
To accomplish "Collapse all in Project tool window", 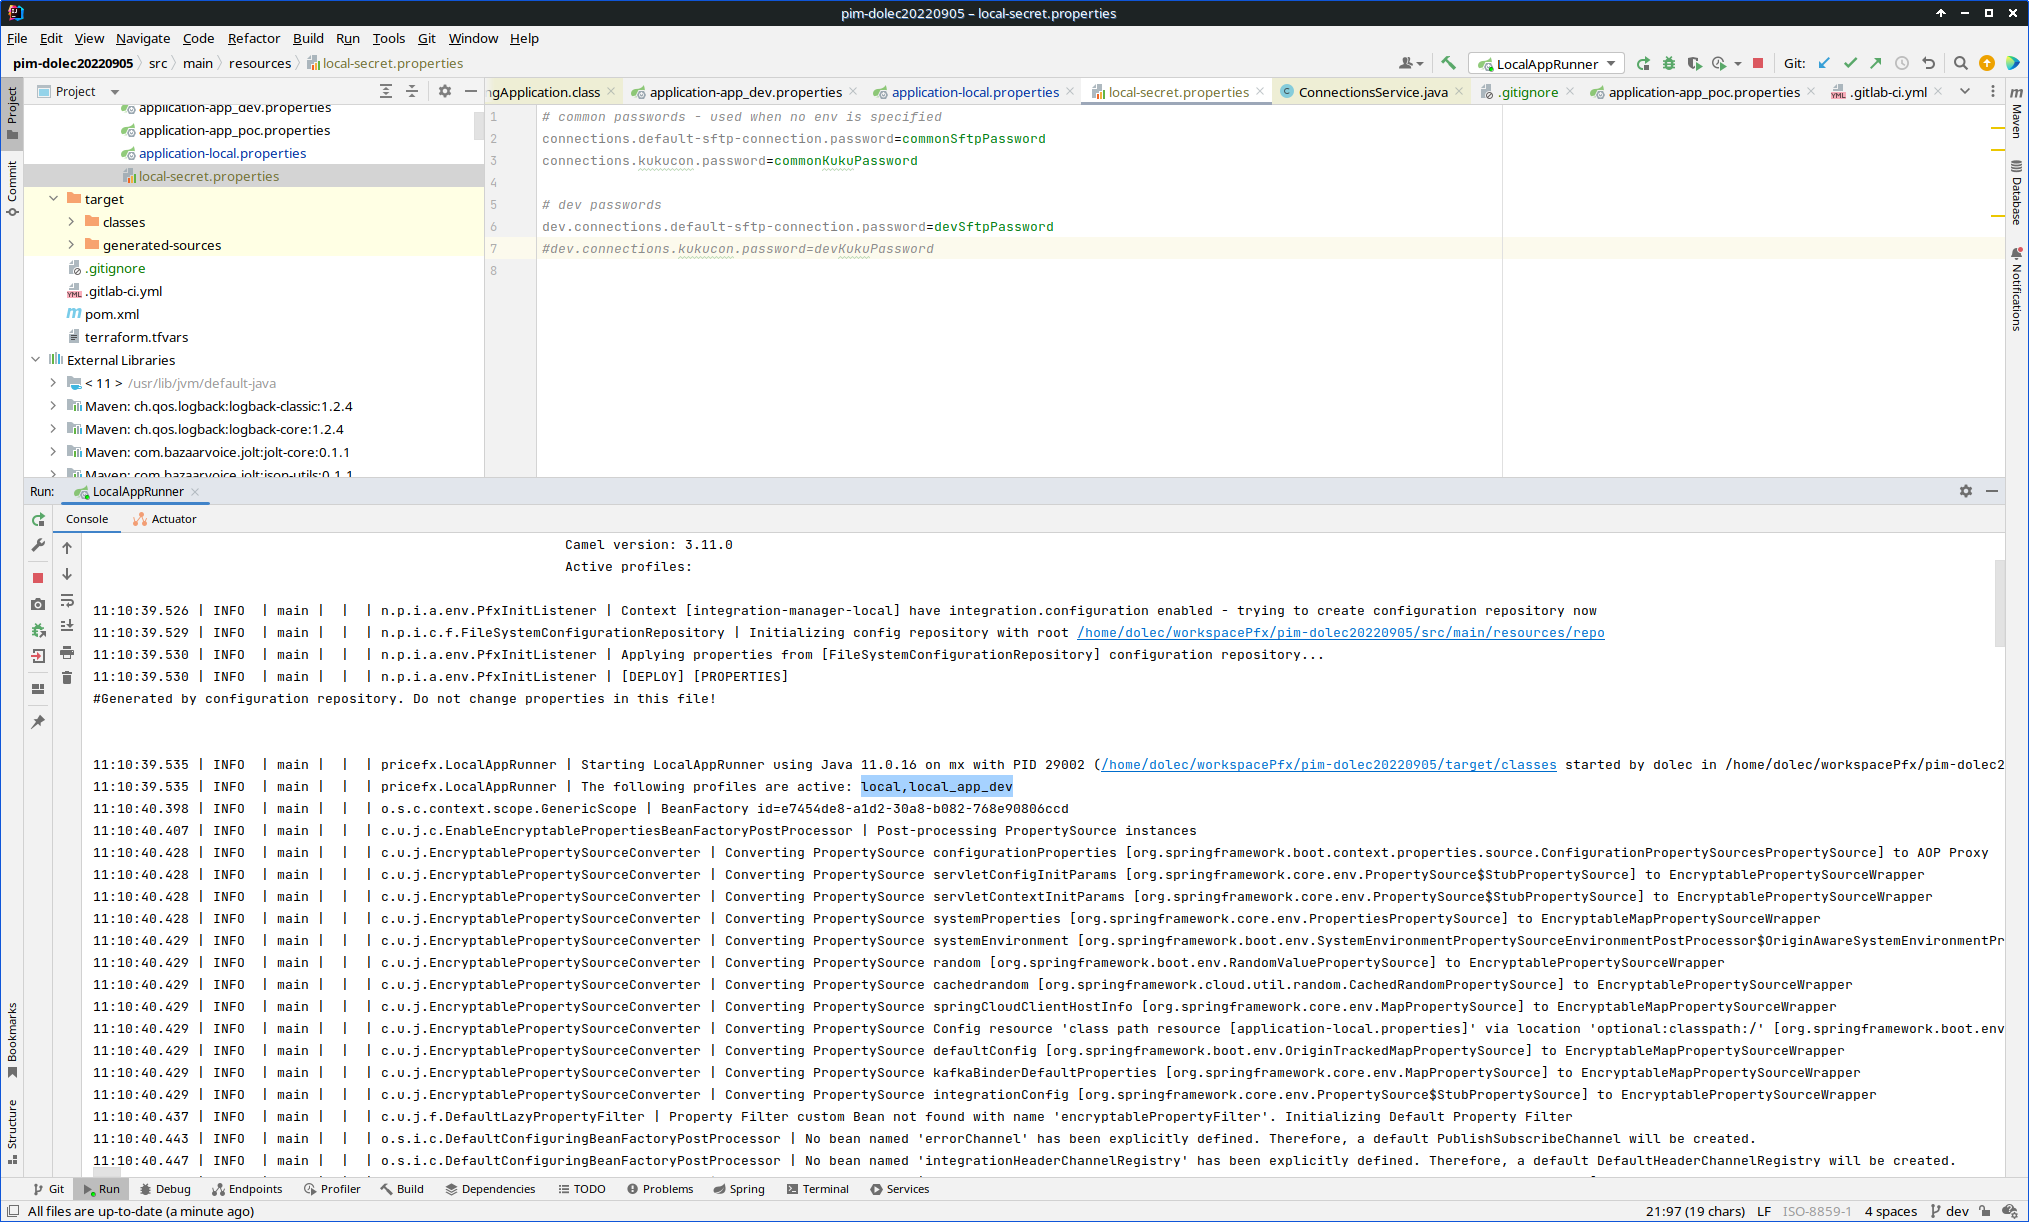I will (x=412, y=91).
